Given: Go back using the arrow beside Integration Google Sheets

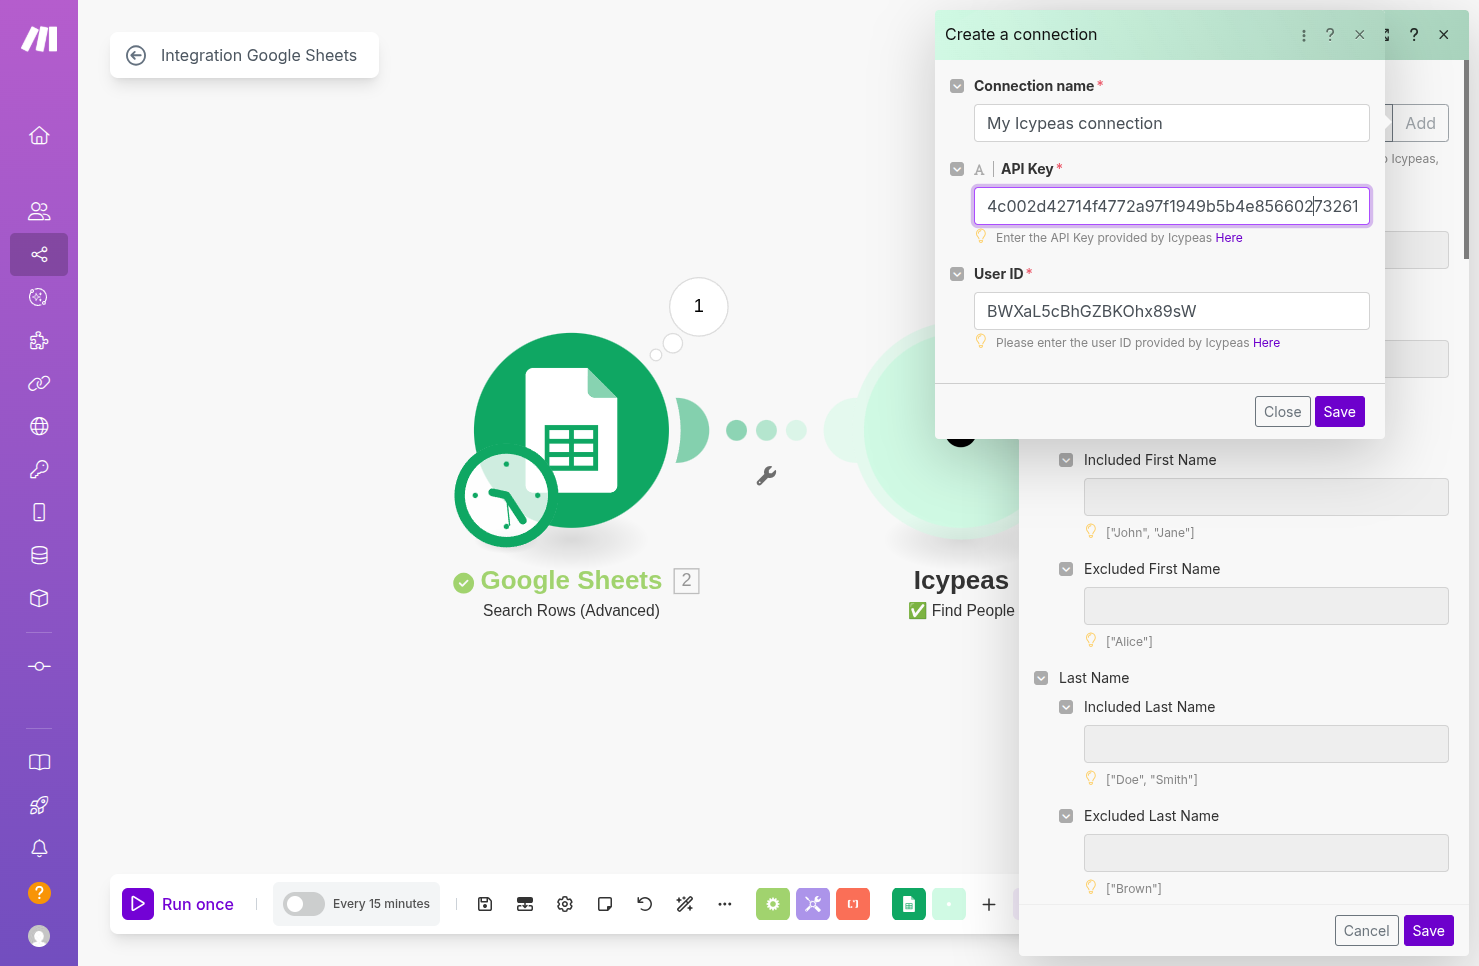Looking at the screenshot, I should [x=136, y=55].
